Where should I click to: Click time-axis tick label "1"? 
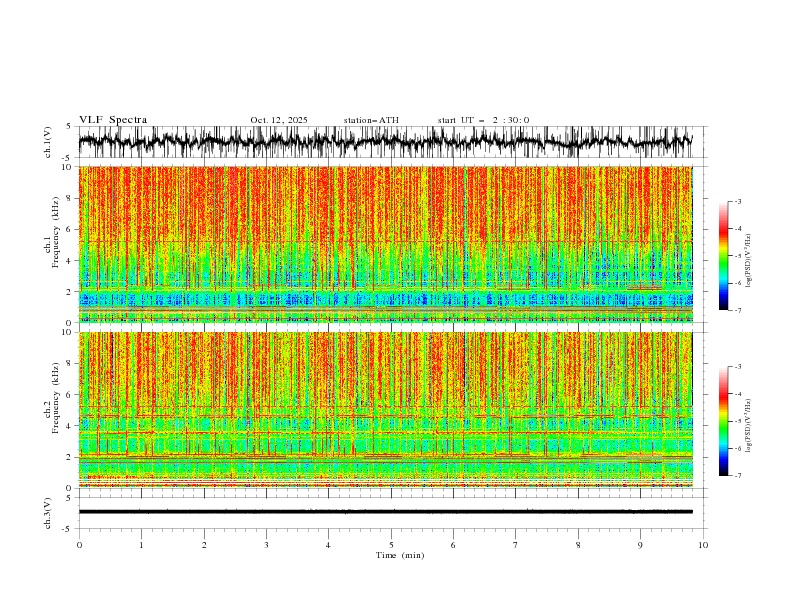(x=141, y=545)
